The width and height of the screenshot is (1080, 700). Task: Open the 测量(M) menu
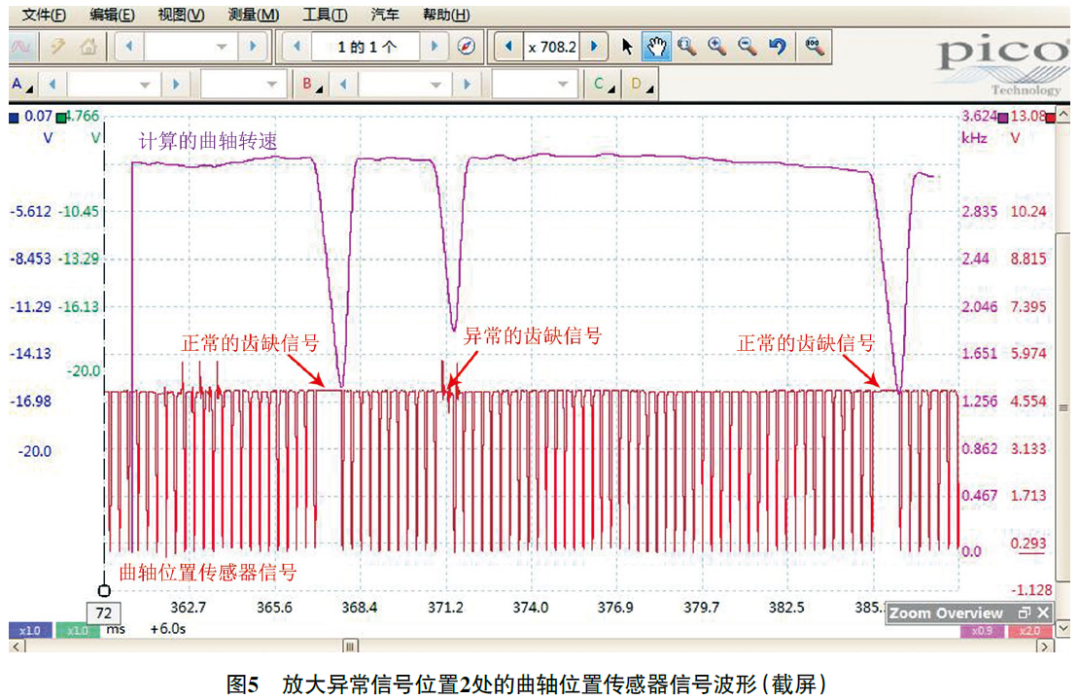click(253, 14)
